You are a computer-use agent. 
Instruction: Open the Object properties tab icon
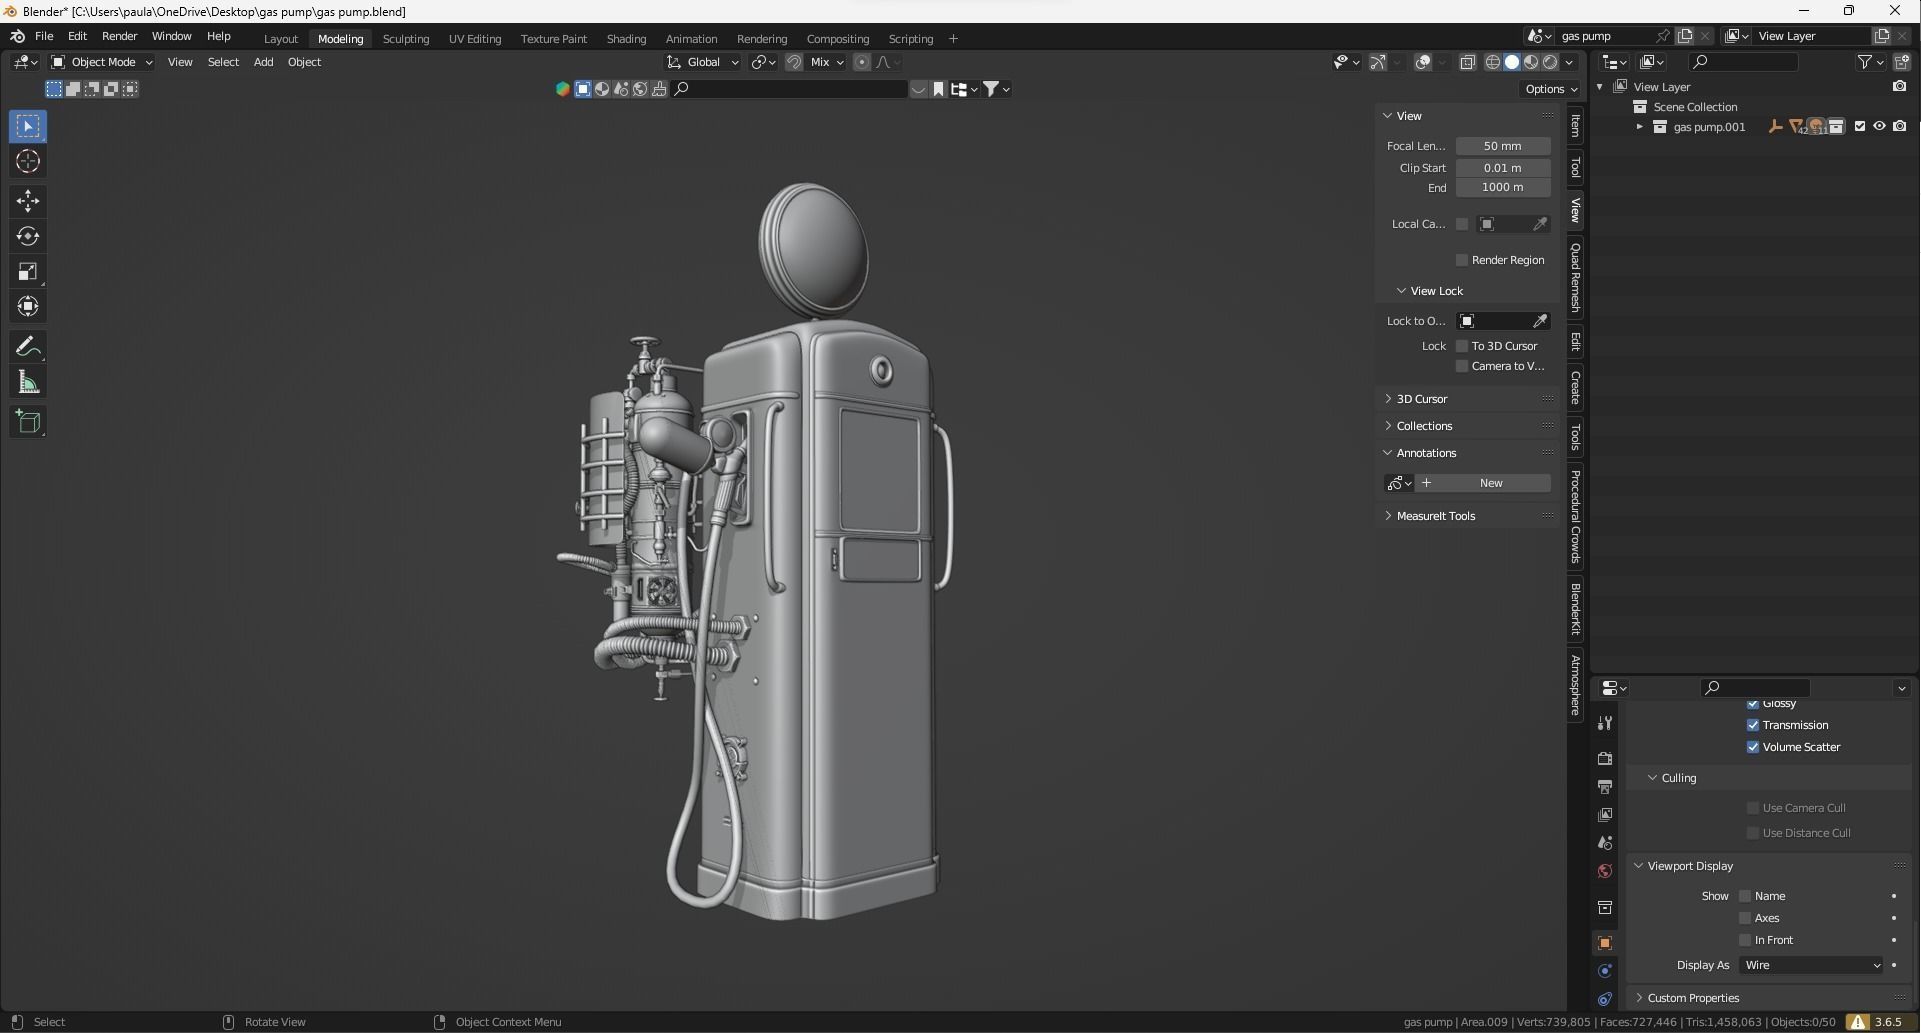click(x=1605, y=943)
